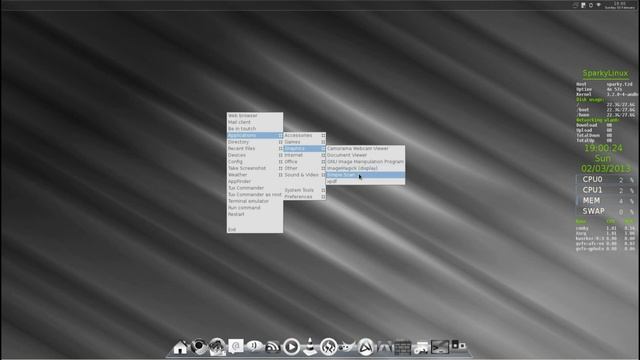Open AppFinder from the menu
Viewport: 640px width, 360px height.
point(255,181)
